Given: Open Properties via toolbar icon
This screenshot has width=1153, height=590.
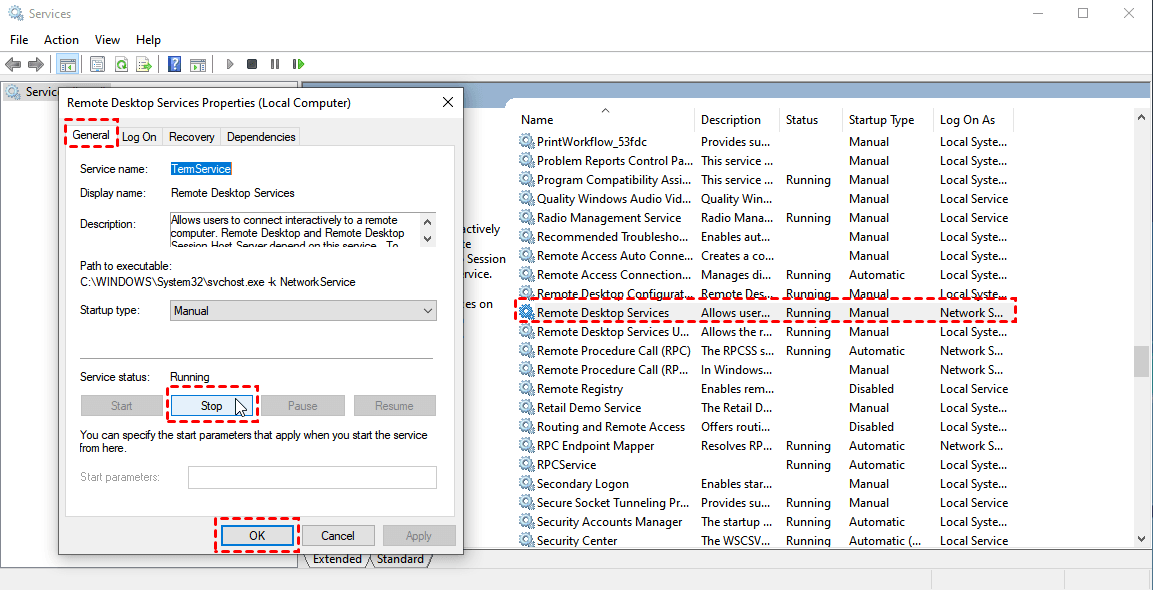Looking at the screenshot, I should pos(97,64).
